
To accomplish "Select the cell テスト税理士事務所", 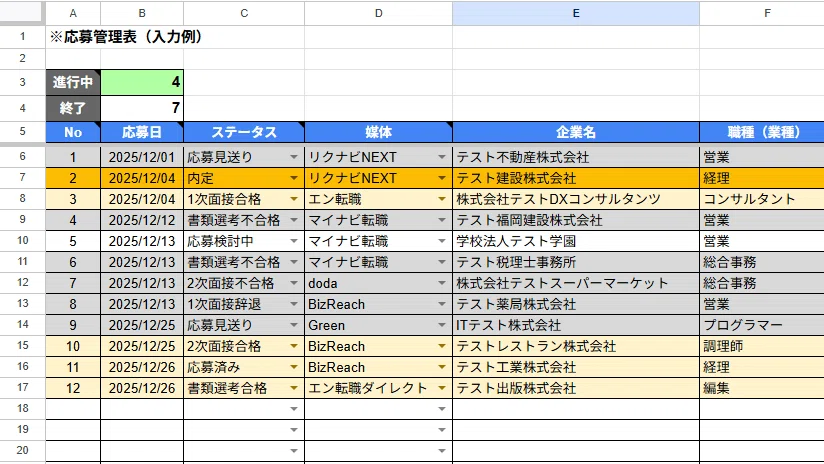I will coord(576,262).
